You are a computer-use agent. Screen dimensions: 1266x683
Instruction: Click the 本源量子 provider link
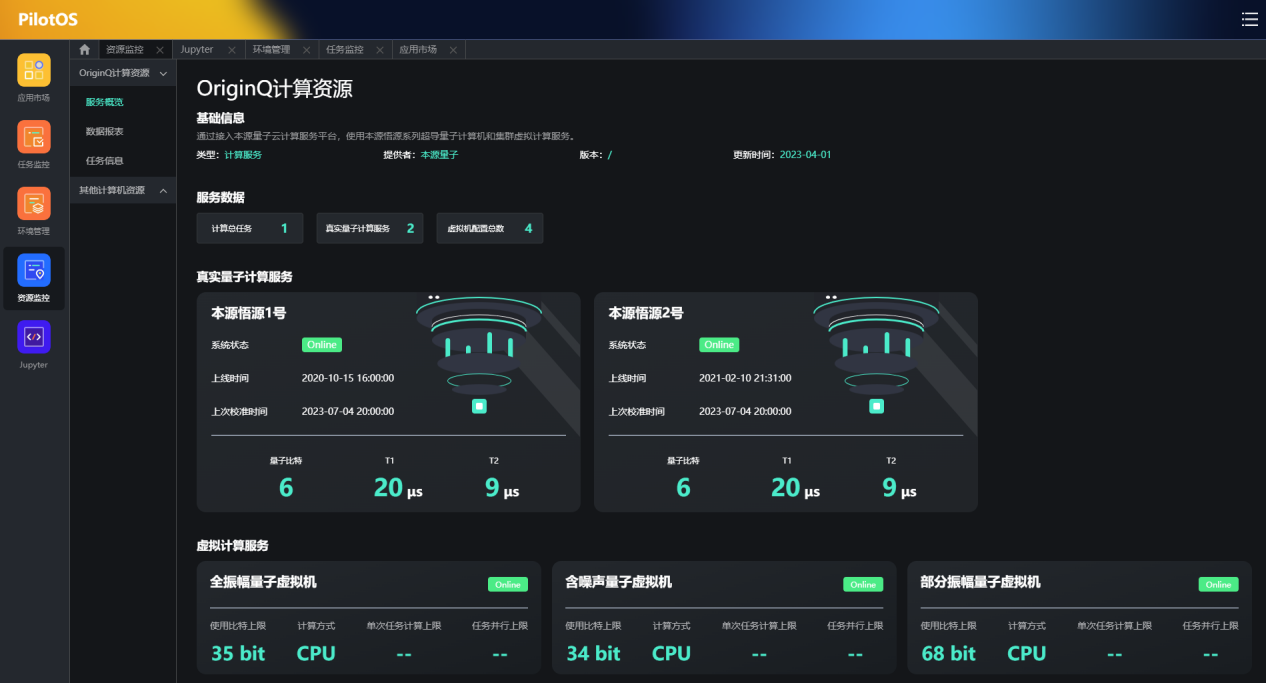point(439,155)
